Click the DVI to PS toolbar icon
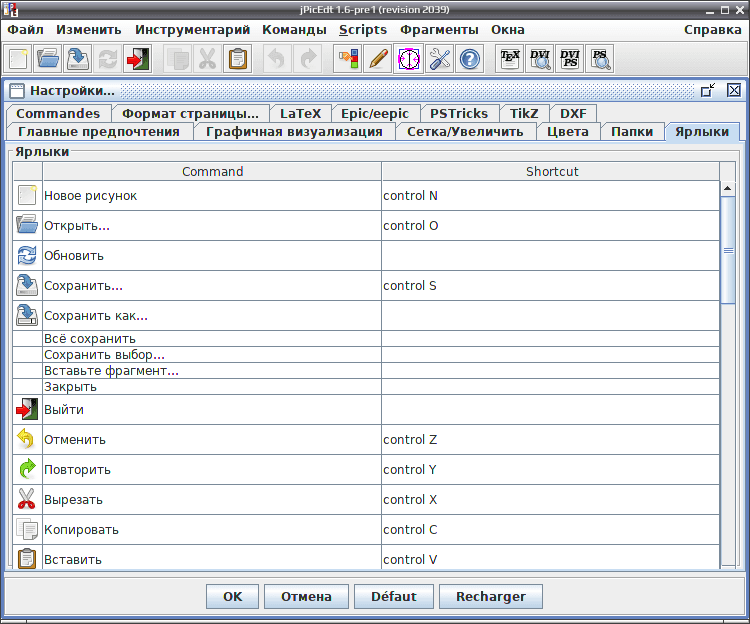 pos(569,59)
